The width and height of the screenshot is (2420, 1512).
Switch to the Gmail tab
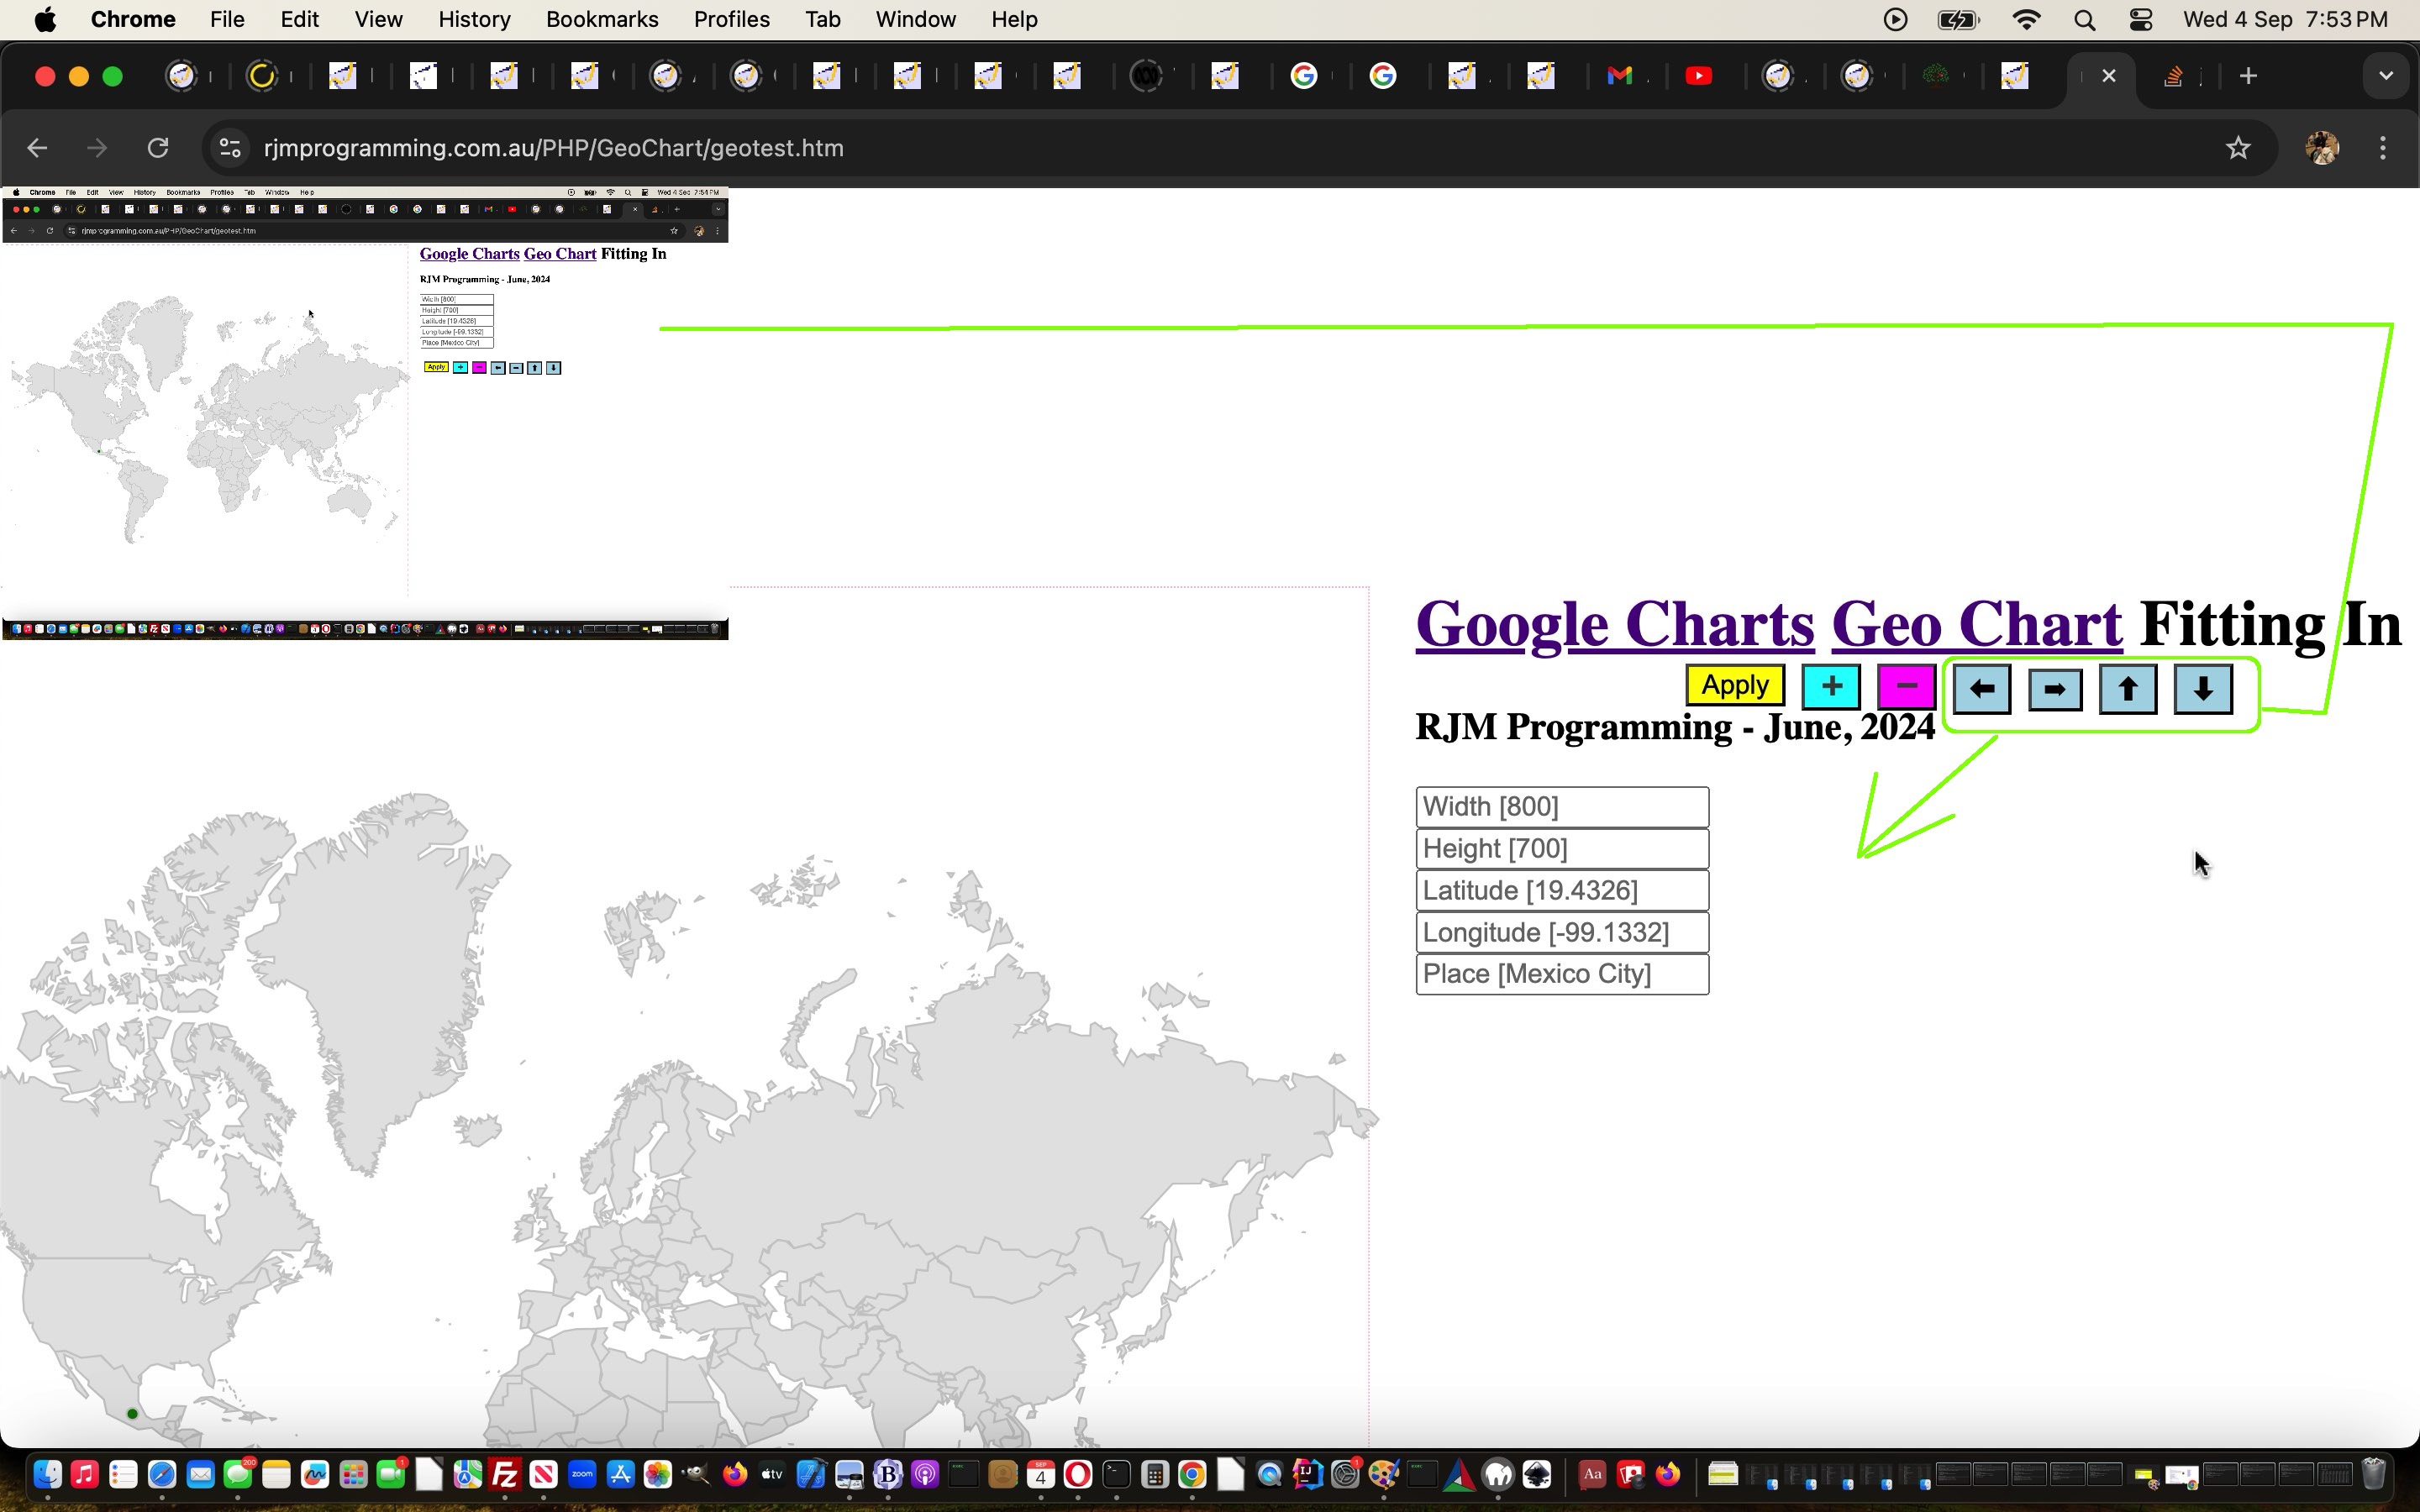click(1619, 76)
